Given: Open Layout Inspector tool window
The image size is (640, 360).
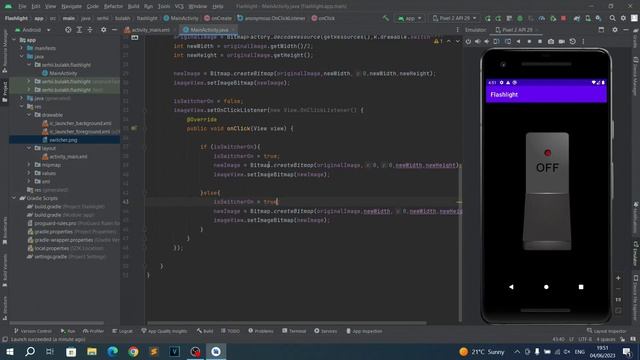Looking at the screenshot, I should [607, 331].
